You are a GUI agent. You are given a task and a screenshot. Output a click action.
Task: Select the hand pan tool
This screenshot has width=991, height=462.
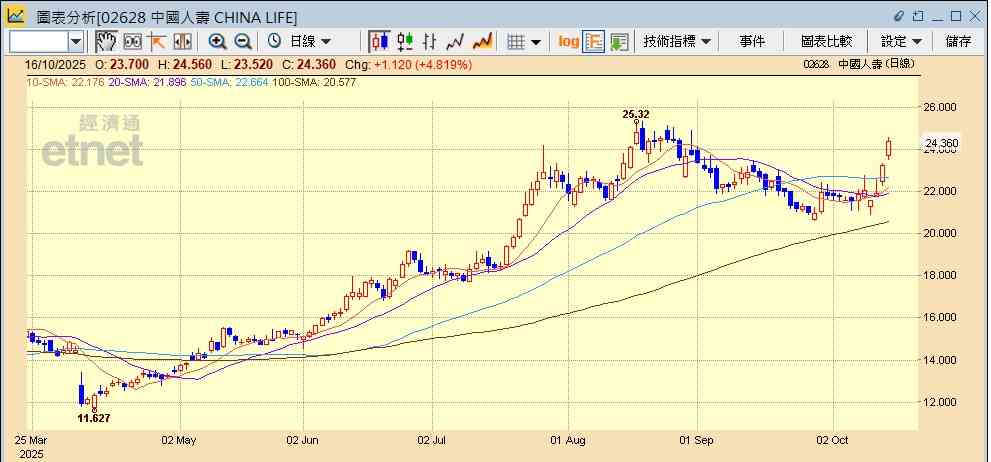coord(106,41)
